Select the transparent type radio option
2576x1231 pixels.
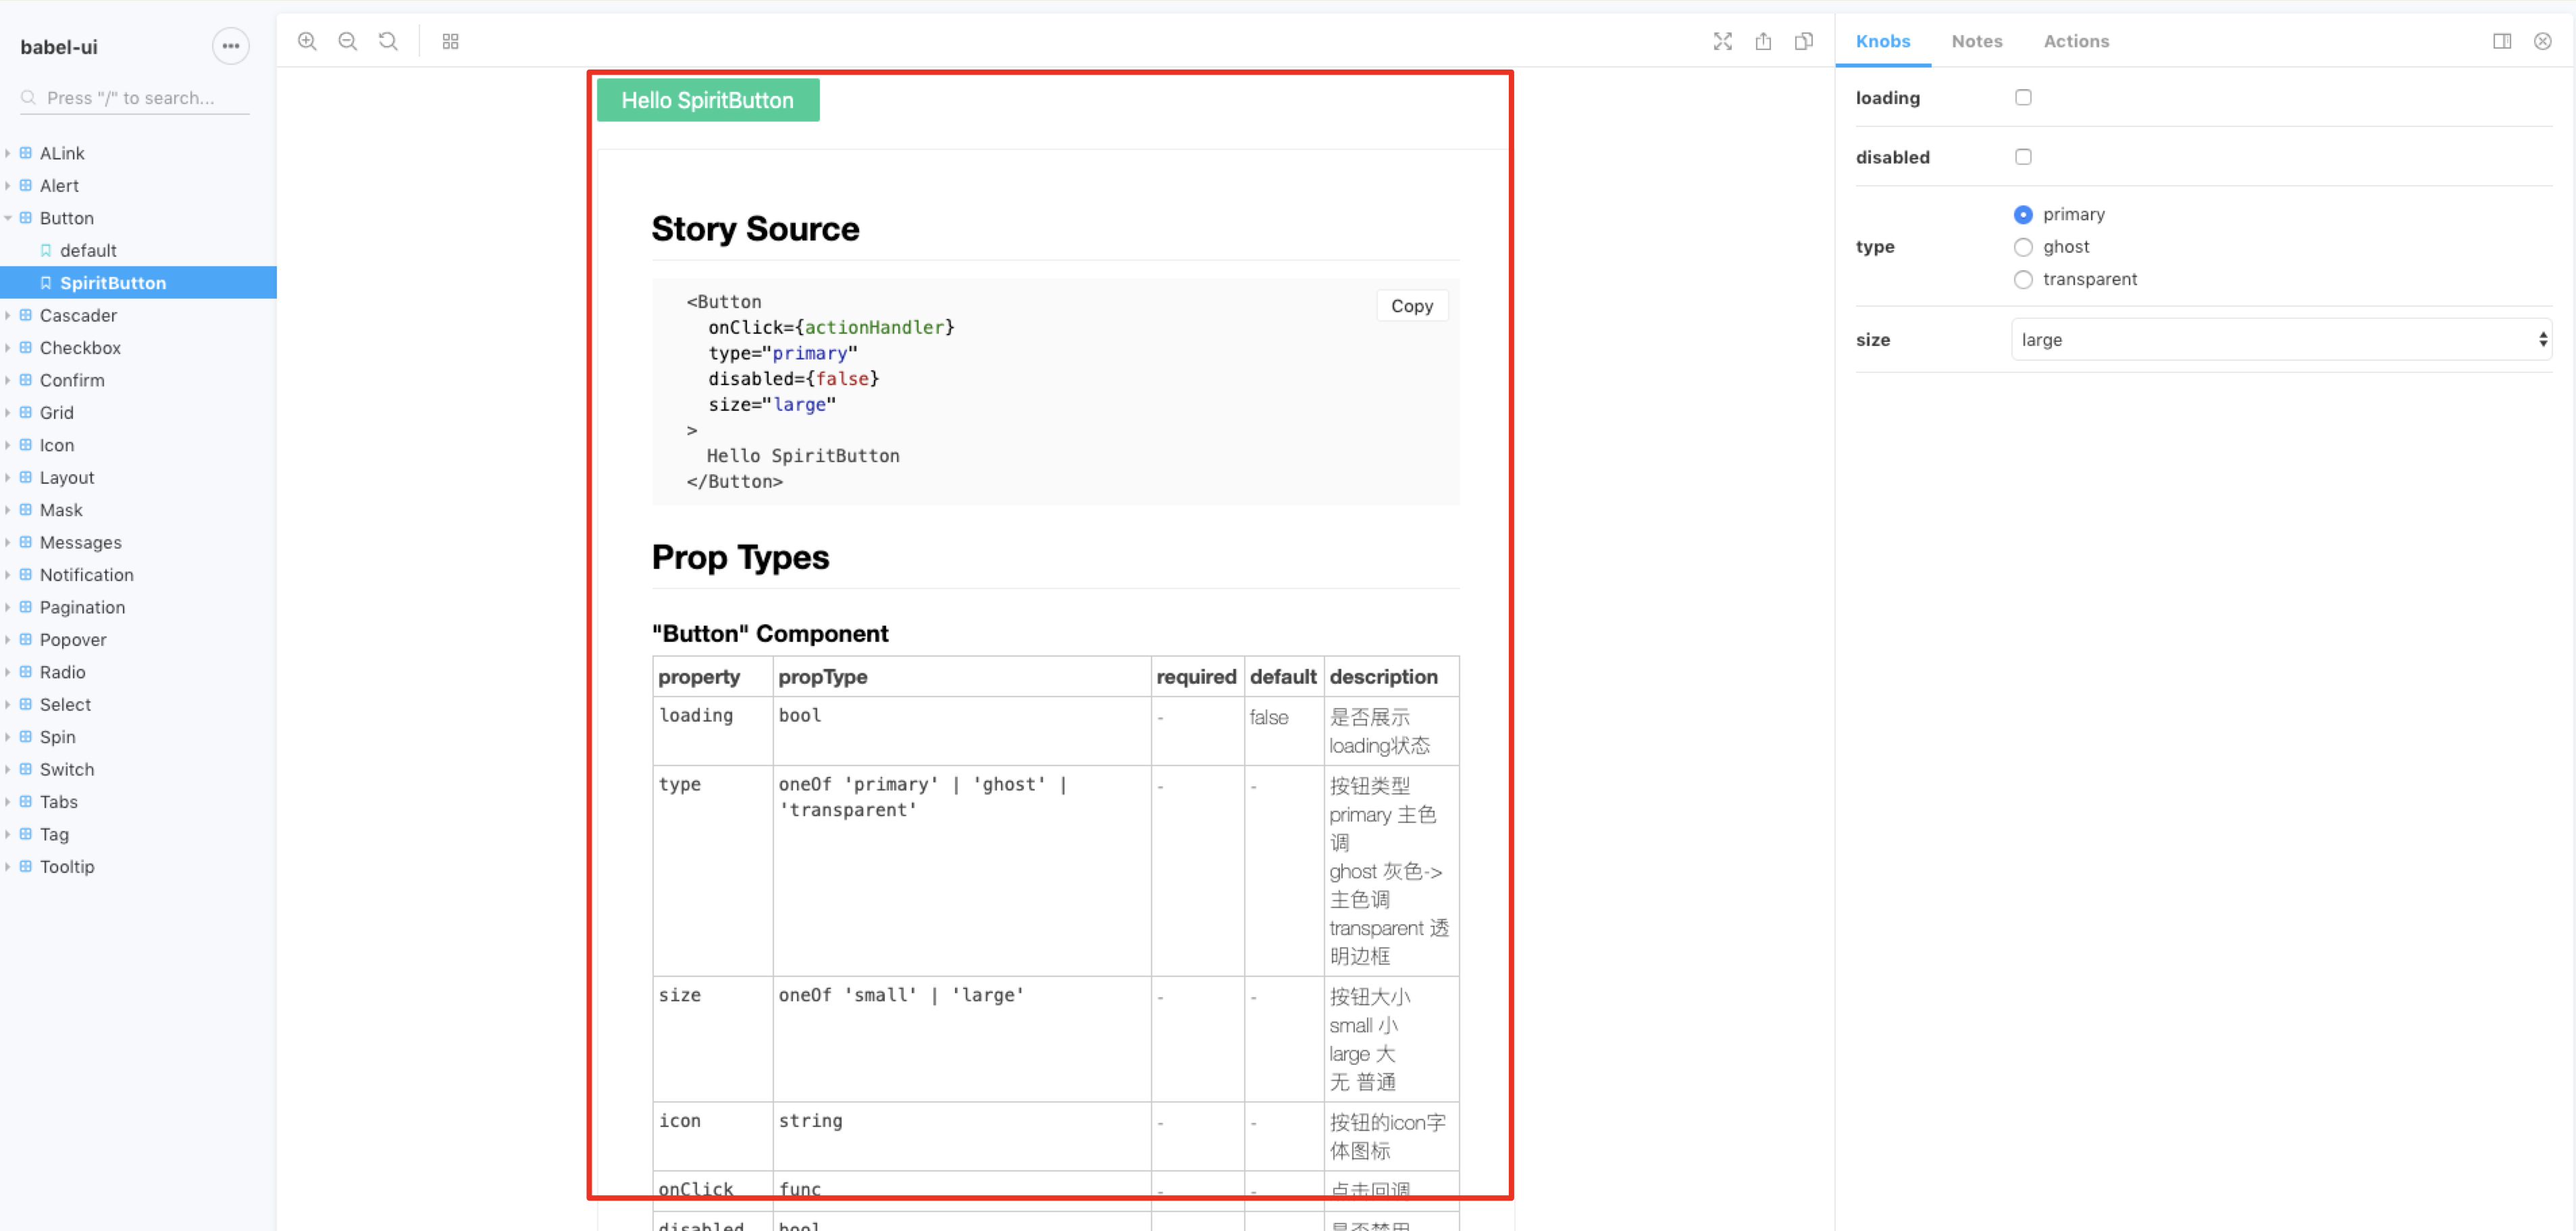[x=2022, y=279]
